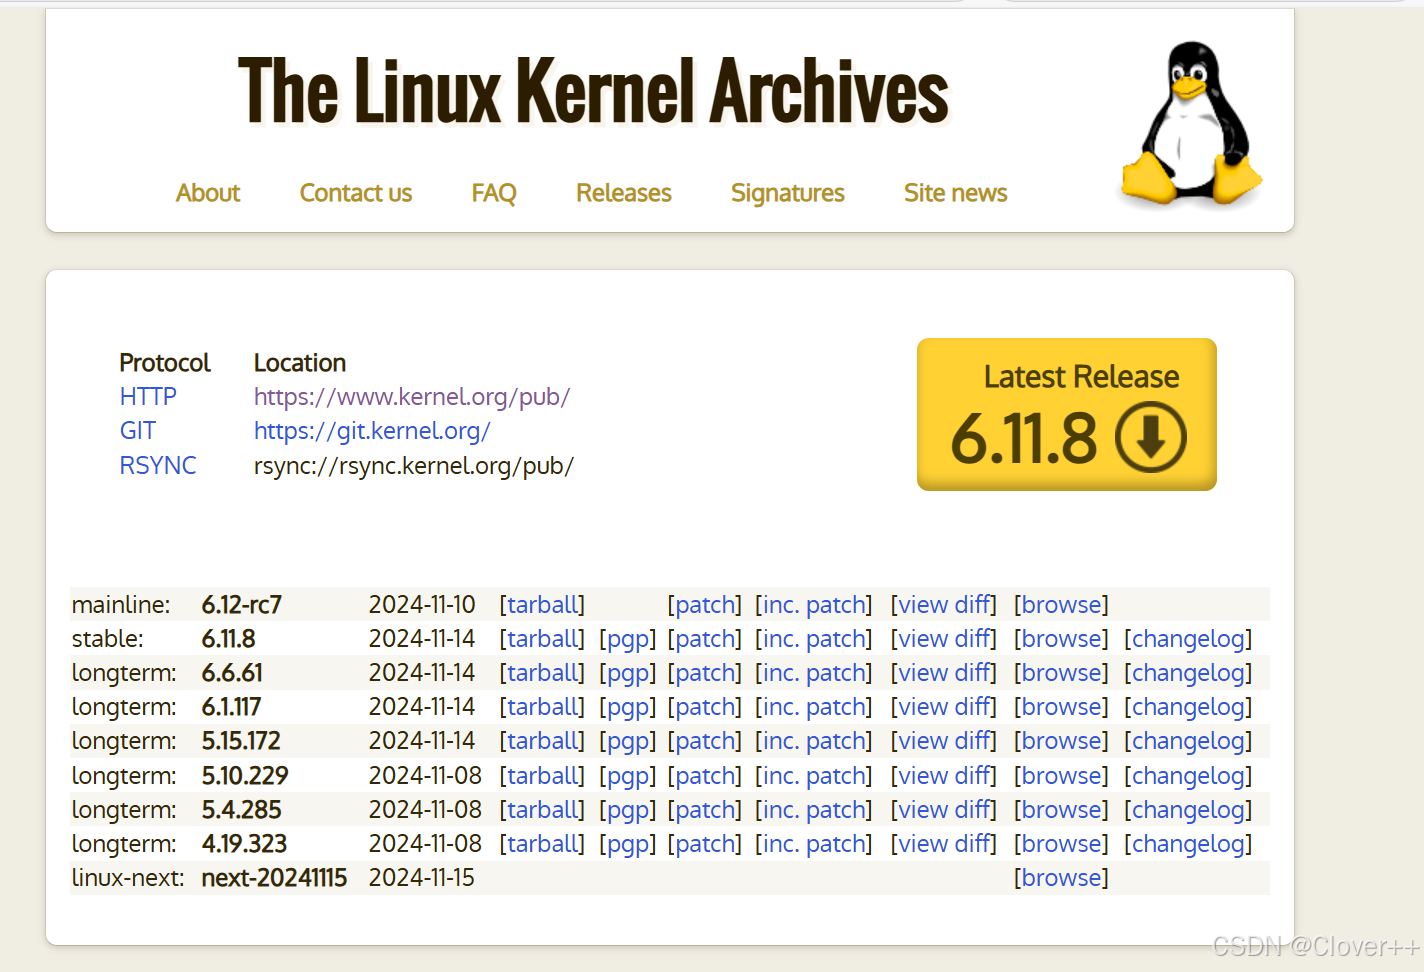Screen dimensions: 1424x972
Task: Download tarball for mainline 6.12-rc7
Action: pos(542,605)
